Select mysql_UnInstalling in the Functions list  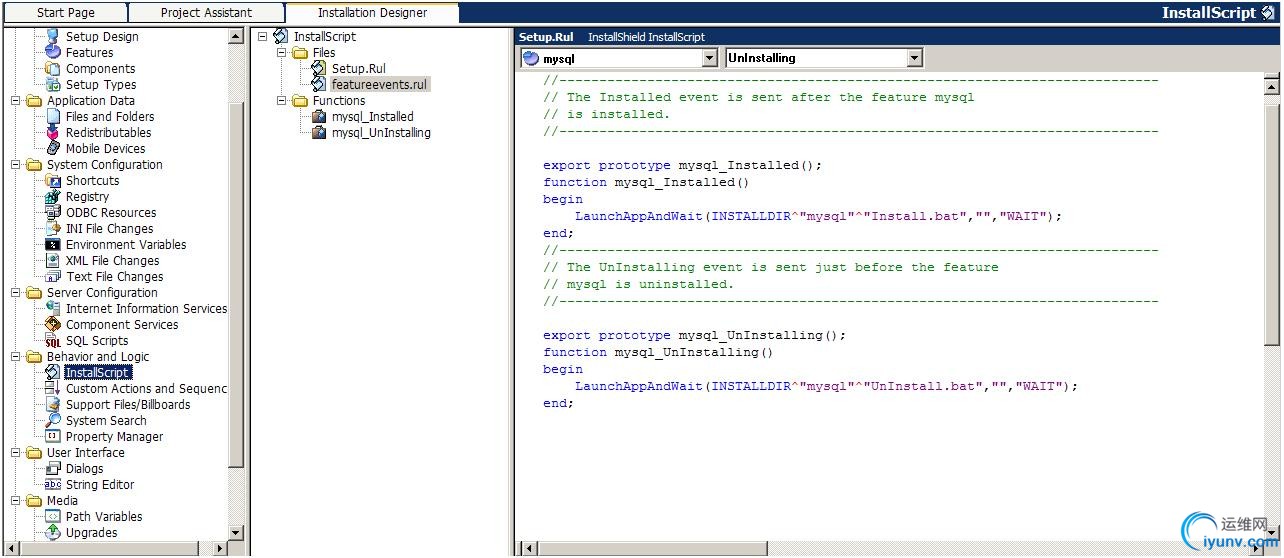[381, 133]
